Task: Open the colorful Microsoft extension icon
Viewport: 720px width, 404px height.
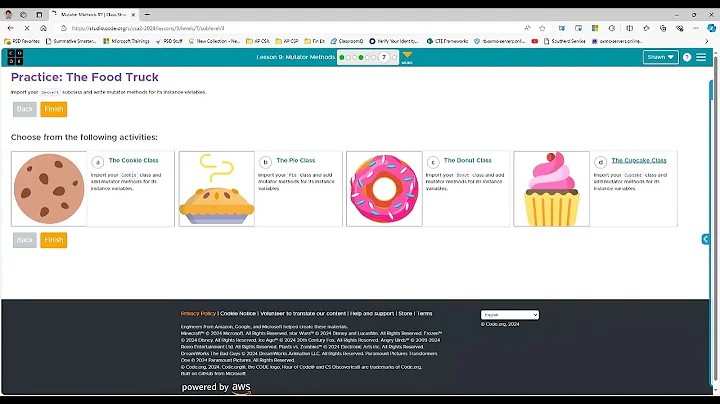Action: [595, 28]
